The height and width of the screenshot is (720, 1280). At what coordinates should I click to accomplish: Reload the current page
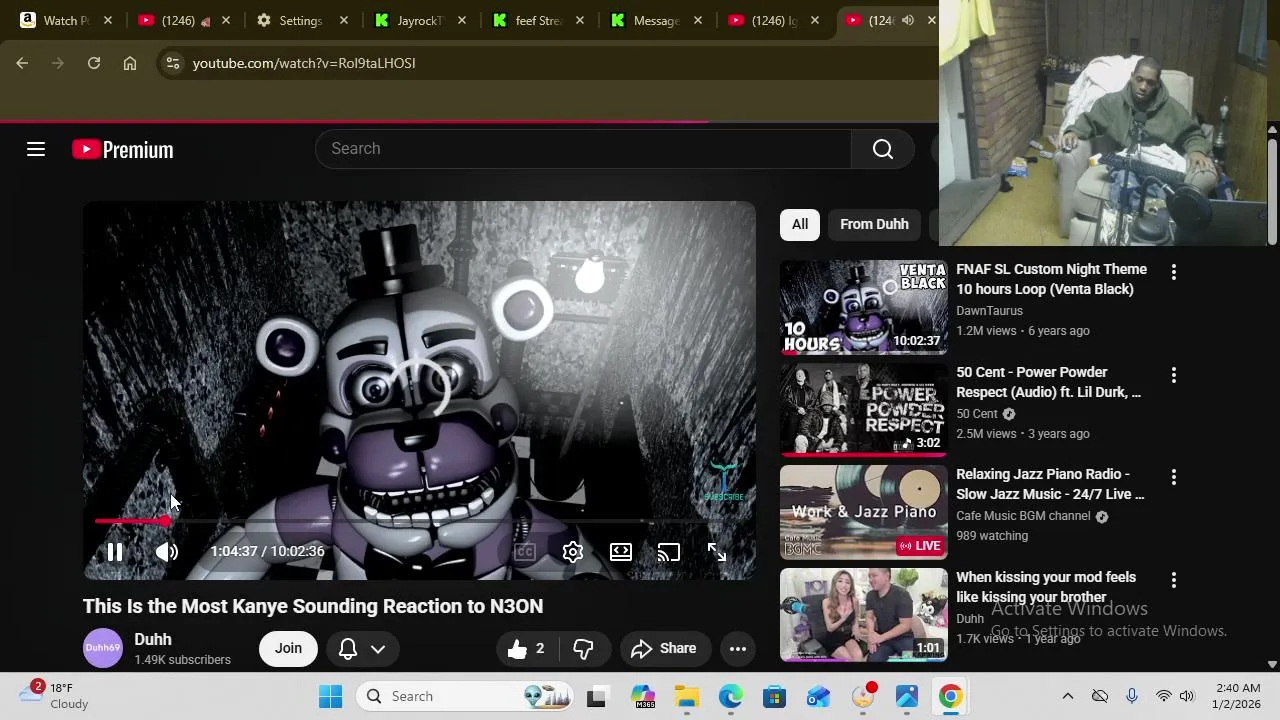[94, 63]
